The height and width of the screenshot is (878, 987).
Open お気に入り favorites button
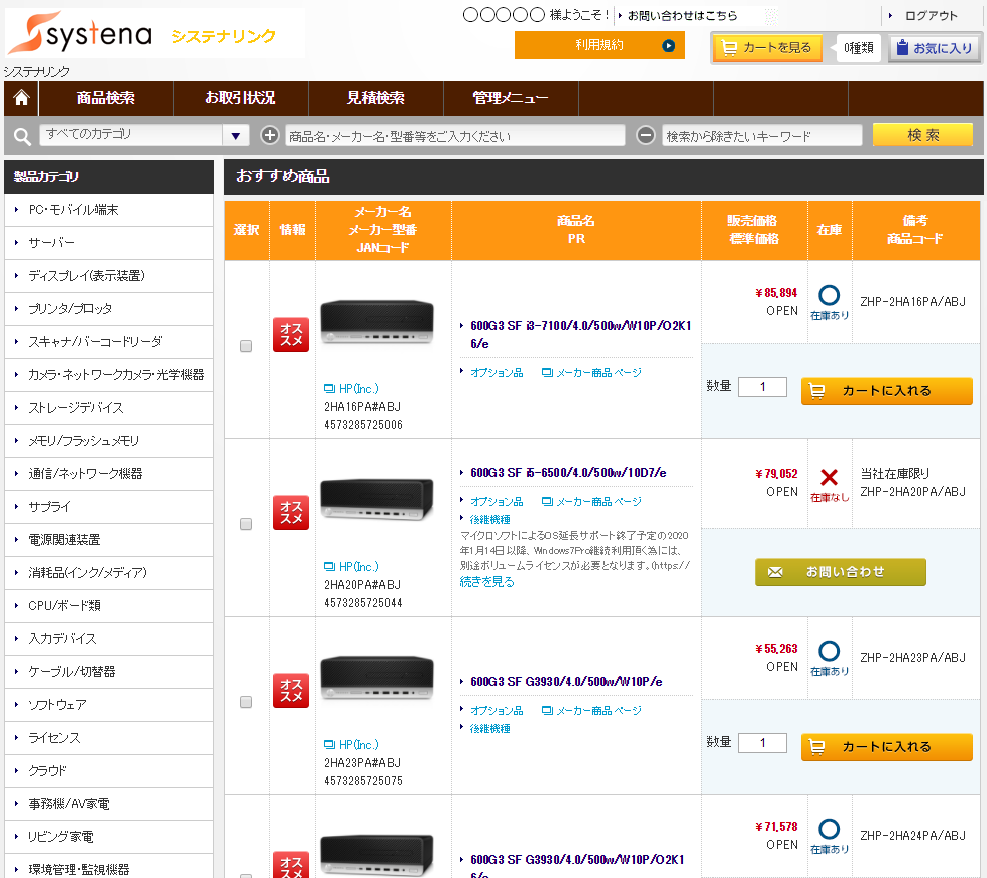pos(934,48)
